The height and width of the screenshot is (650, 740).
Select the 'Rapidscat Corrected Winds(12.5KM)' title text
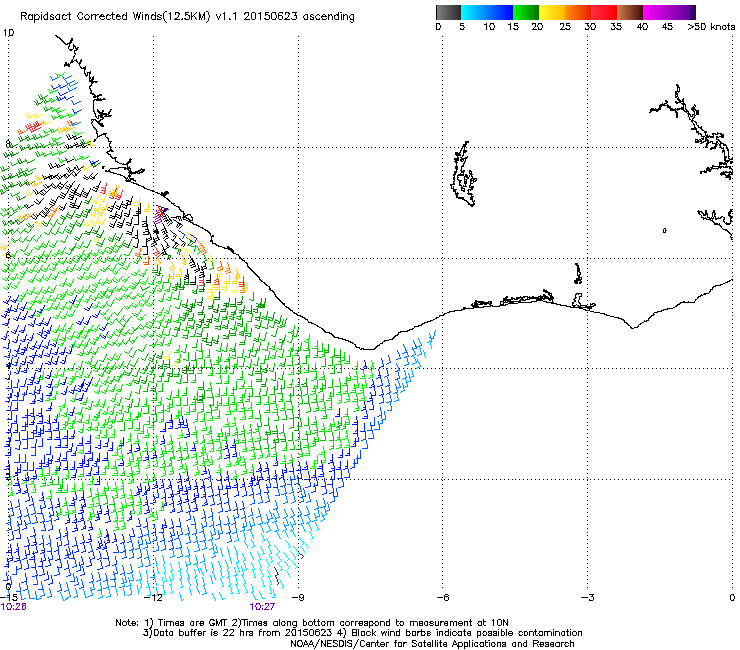pyautogui.click(x=115, y=17)
